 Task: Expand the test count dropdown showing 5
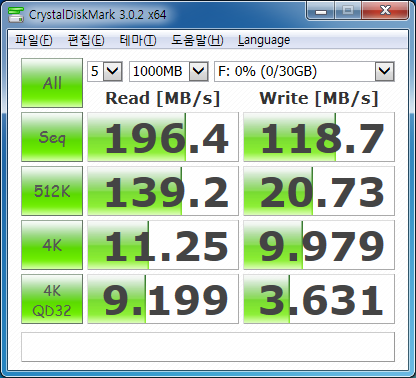[112, 71]
